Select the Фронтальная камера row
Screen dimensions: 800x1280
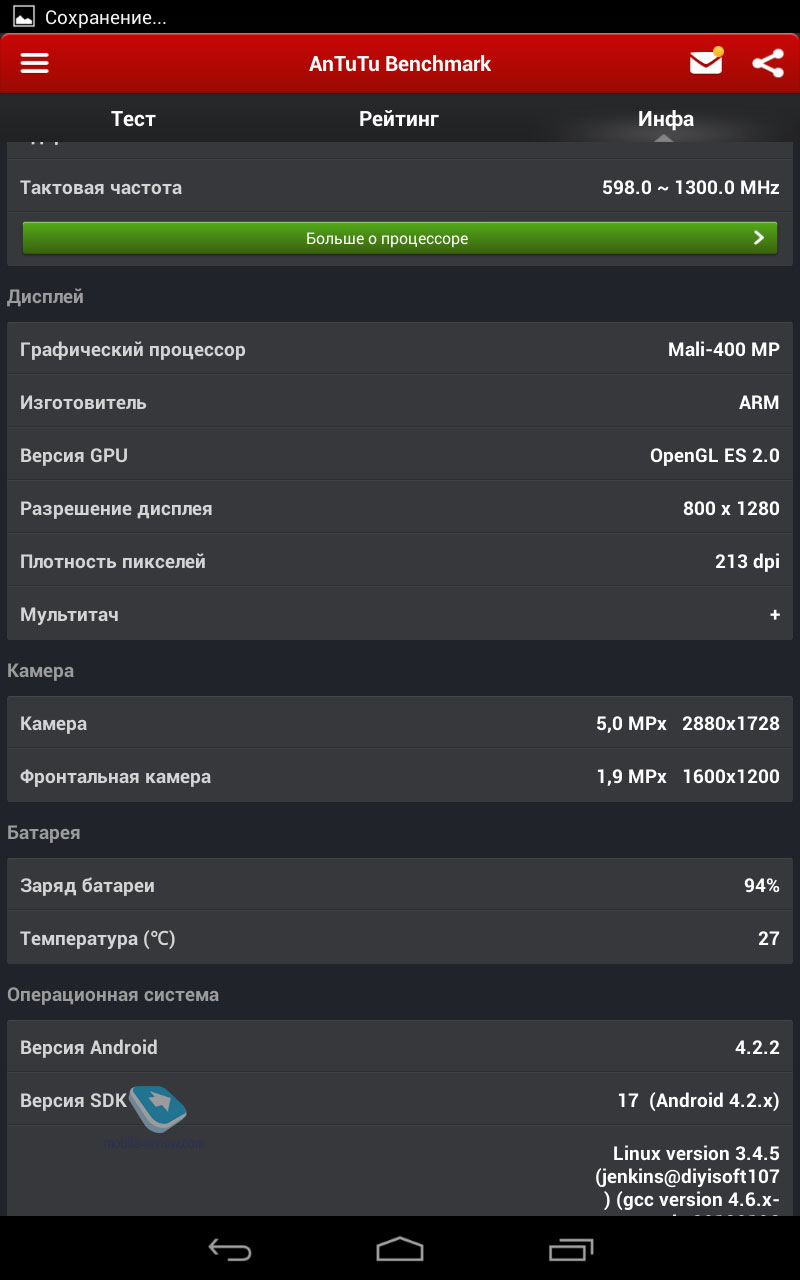(x=400, y=776)
